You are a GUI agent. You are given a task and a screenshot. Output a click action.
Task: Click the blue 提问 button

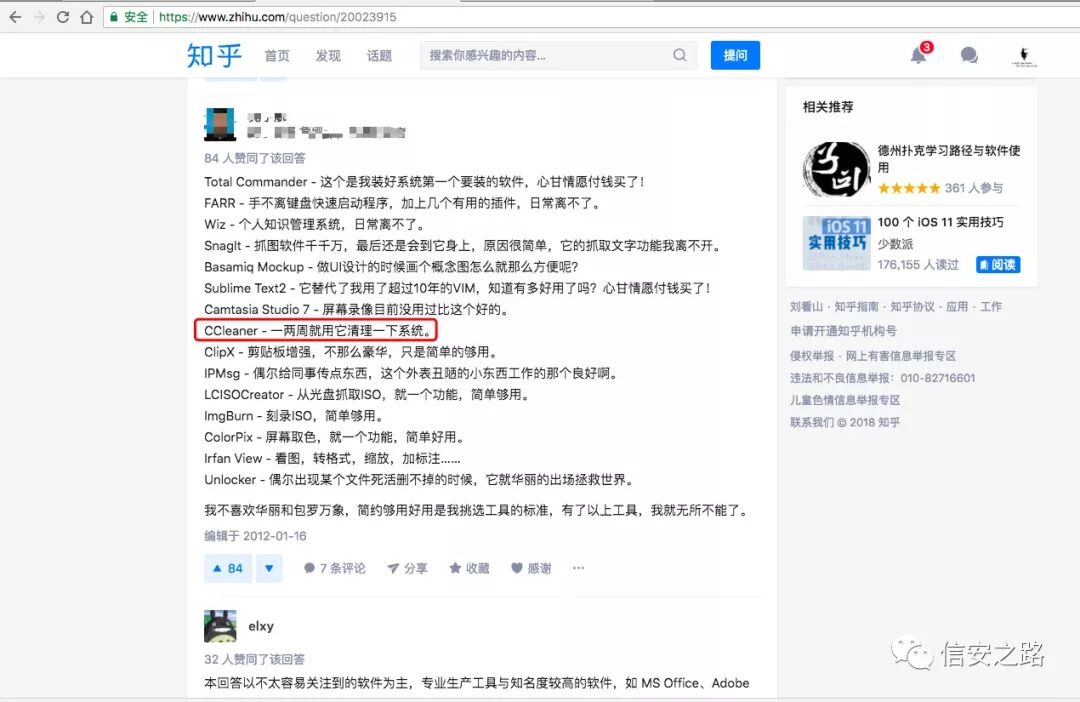[x=735, y=55]
